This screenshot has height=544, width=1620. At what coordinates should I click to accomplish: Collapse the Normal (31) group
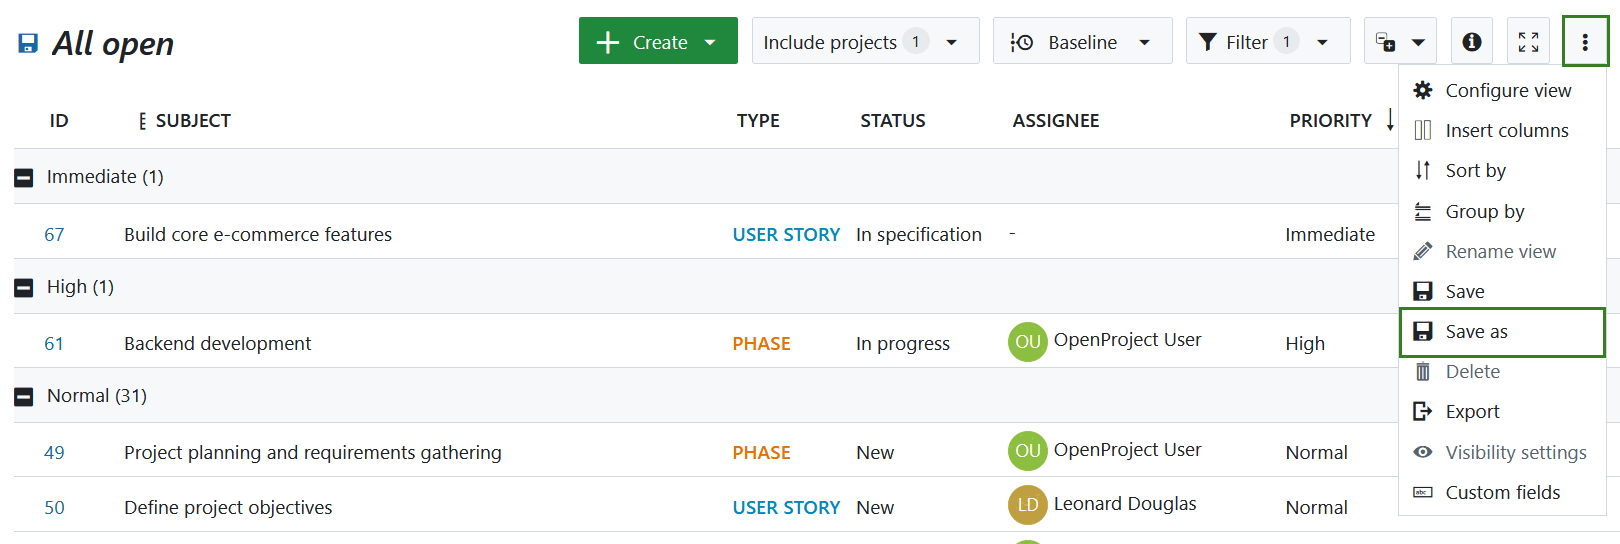pyautogui.click(x=24, y=397)
